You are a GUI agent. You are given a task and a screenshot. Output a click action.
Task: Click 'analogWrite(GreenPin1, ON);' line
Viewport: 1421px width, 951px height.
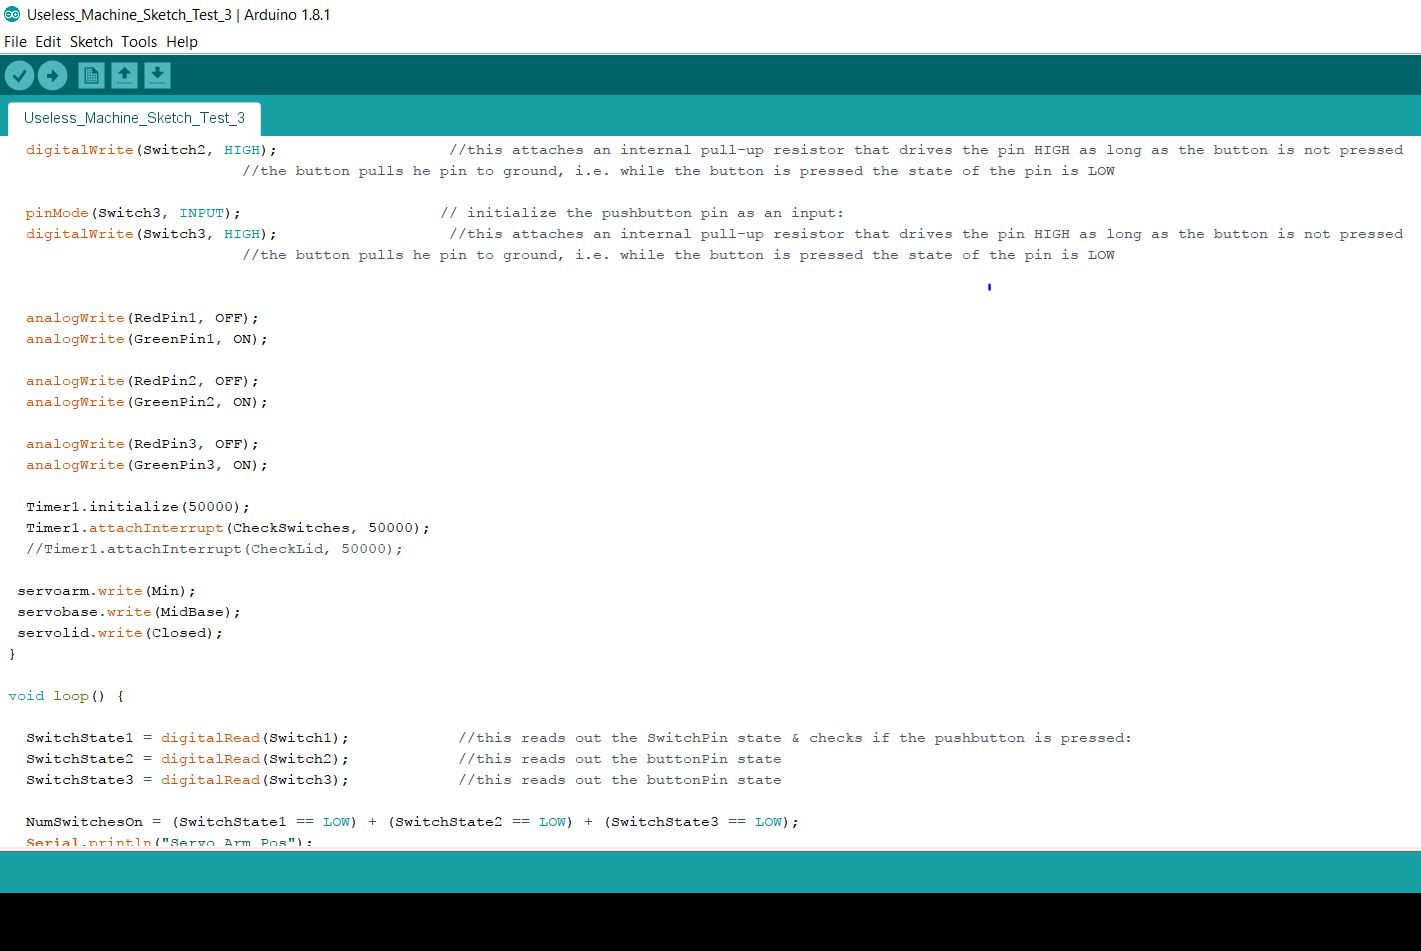click(x=147, y=339)
